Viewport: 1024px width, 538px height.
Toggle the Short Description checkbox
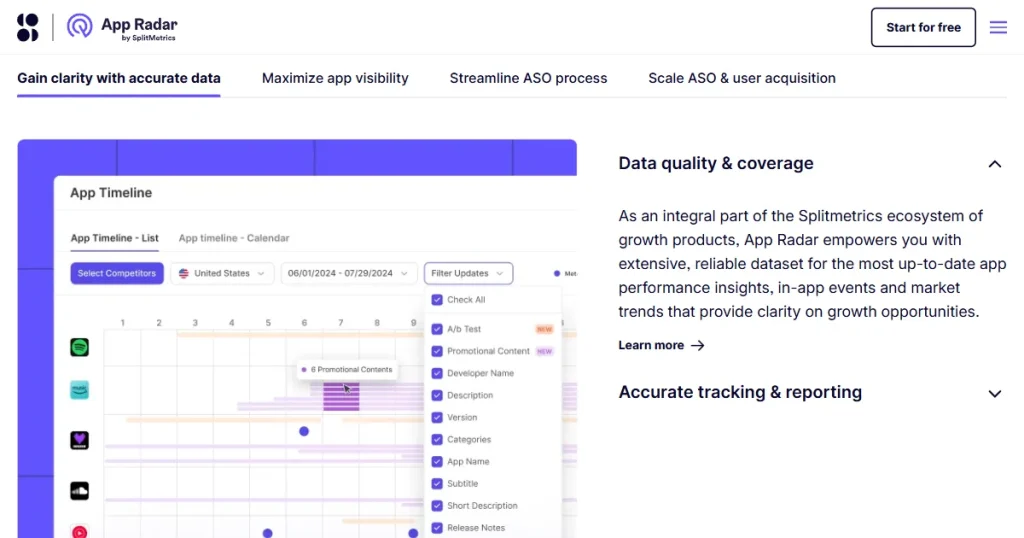(x=437, y=506)
